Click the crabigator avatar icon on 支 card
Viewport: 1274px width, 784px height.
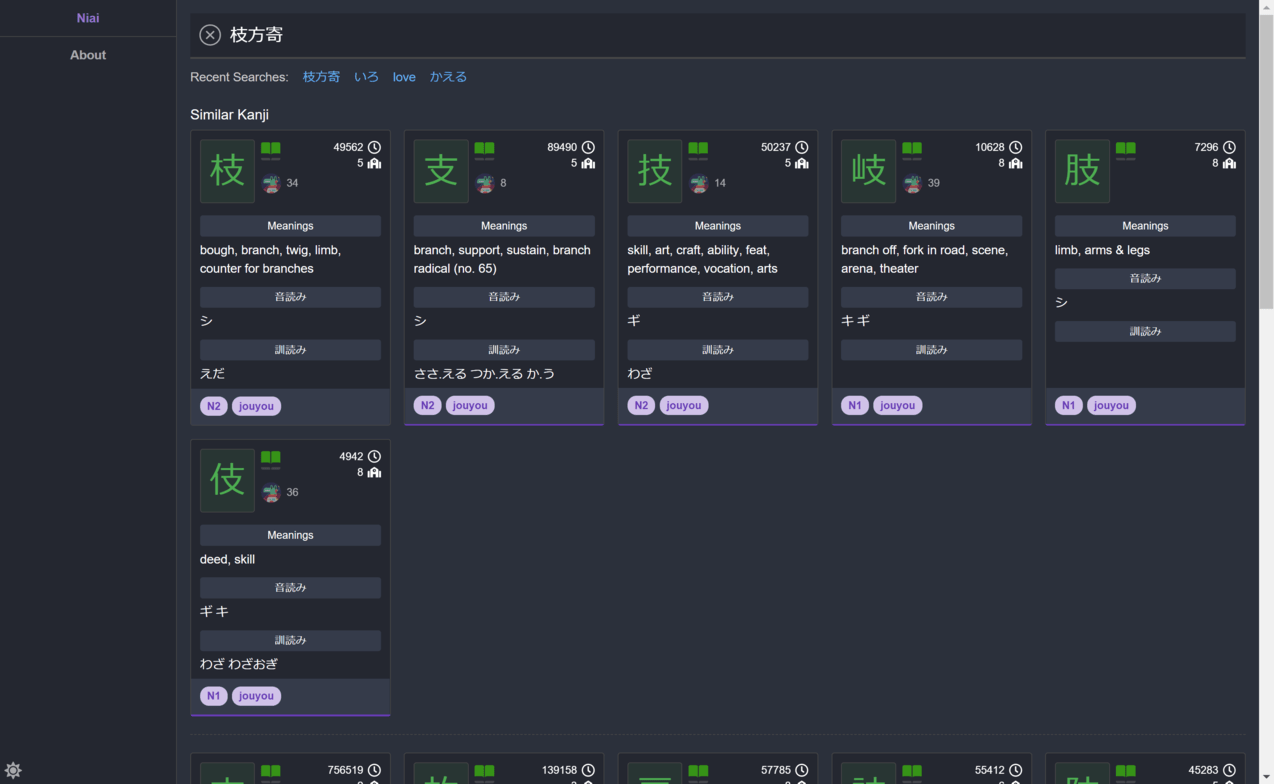tap(485, 184)
